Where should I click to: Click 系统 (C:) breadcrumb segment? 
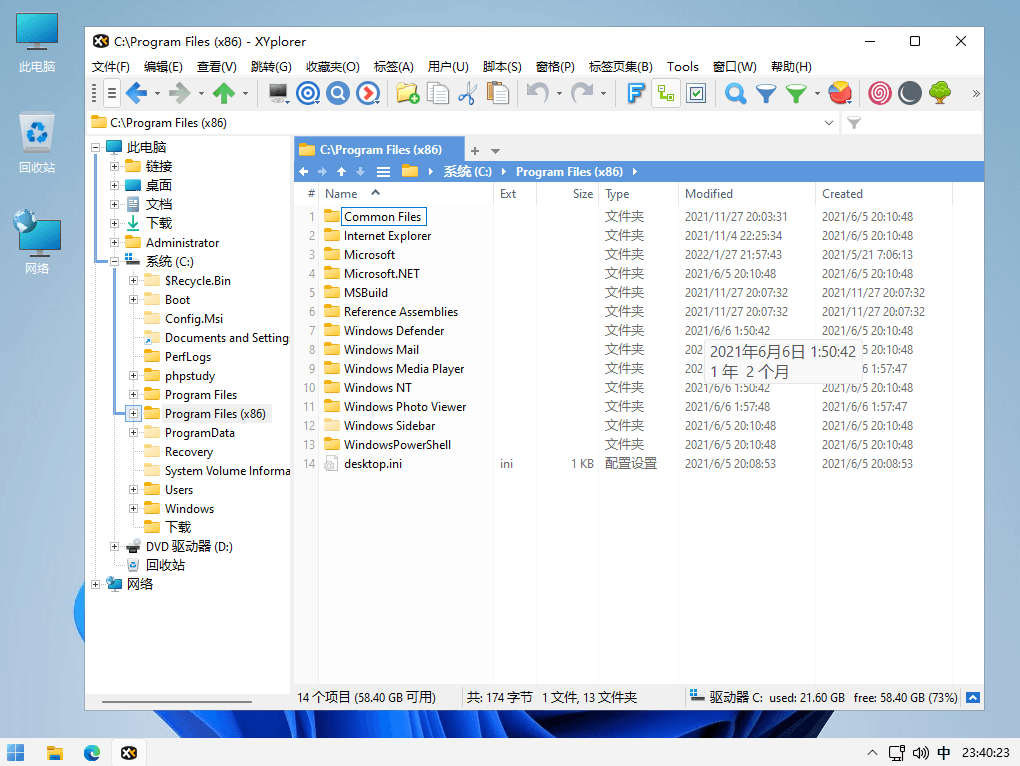[x=467, y=172]
